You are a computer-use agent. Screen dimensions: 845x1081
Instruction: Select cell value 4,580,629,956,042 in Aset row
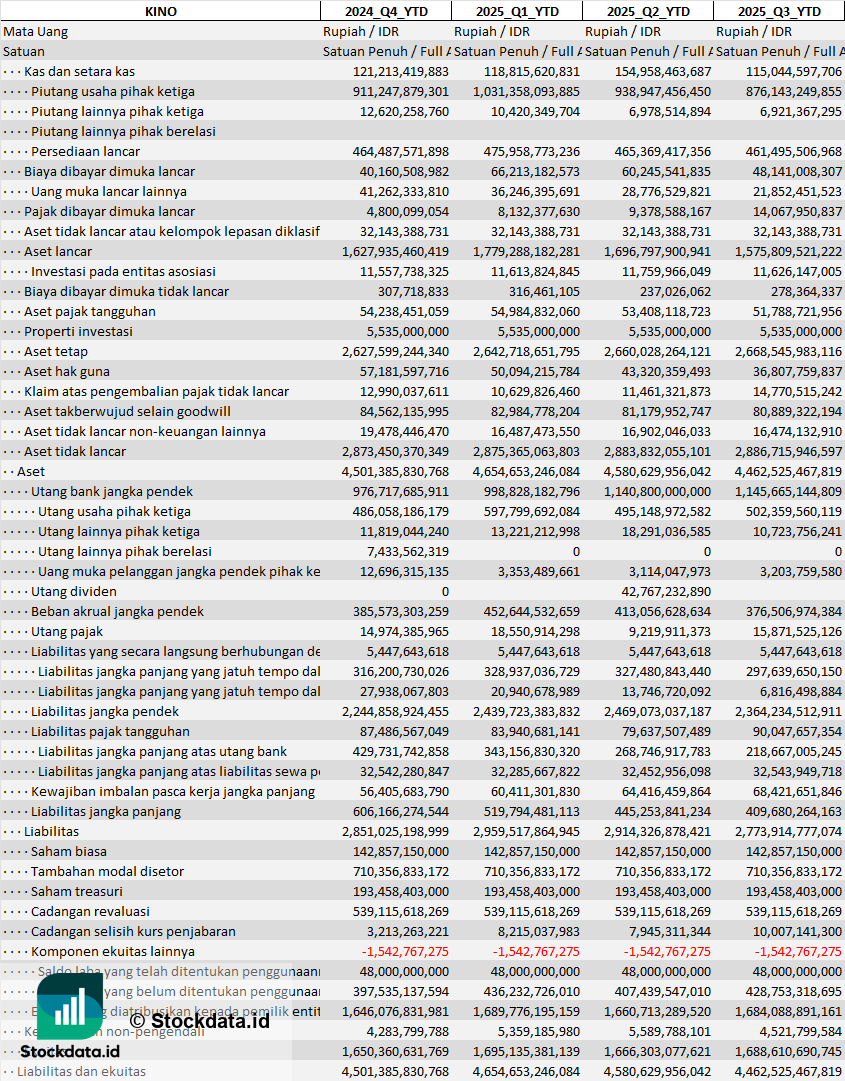pos(657,472)
